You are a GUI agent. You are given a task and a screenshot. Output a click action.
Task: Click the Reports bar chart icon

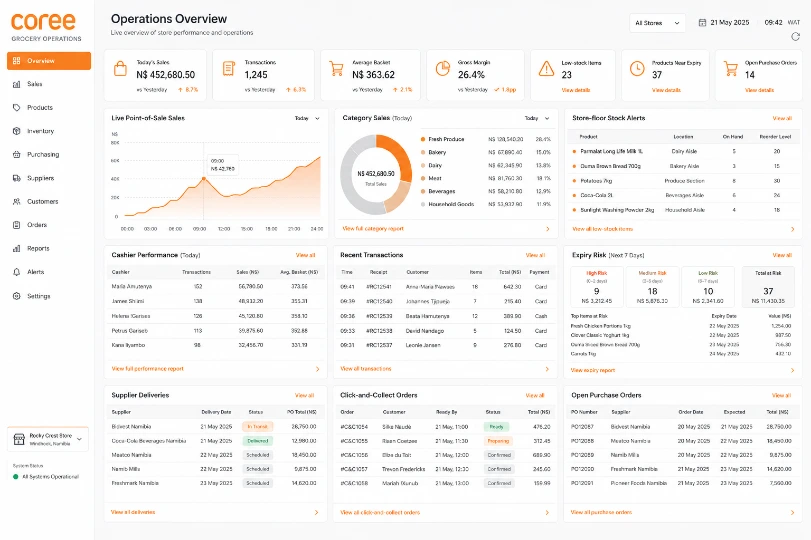tap(17, 248)
